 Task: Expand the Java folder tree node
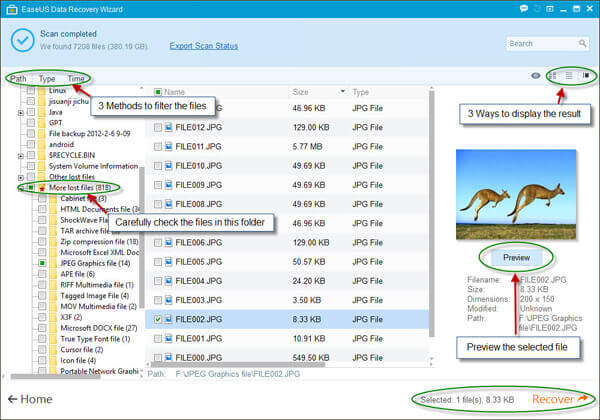21,113
